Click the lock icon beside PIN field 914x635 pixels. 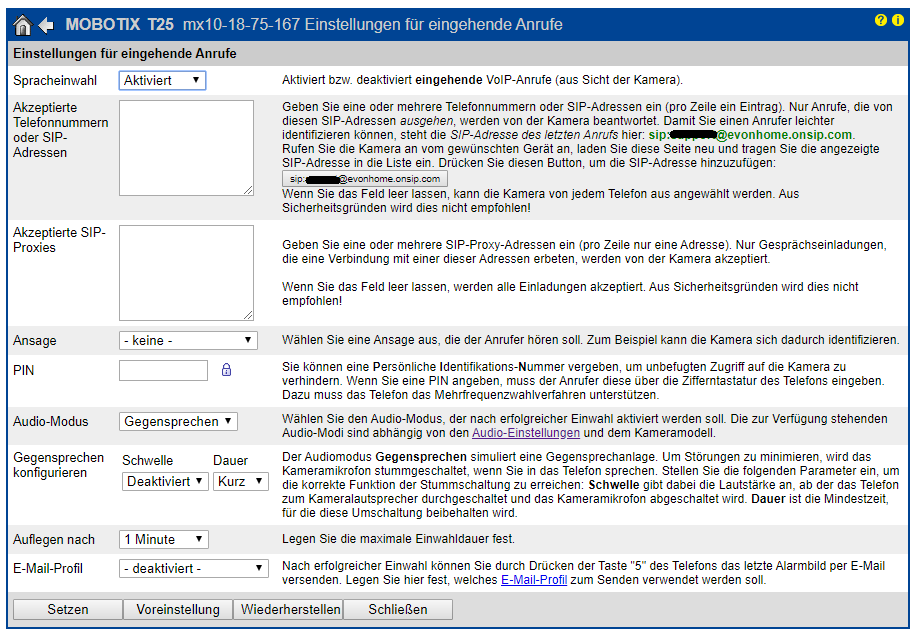(226, 370)
